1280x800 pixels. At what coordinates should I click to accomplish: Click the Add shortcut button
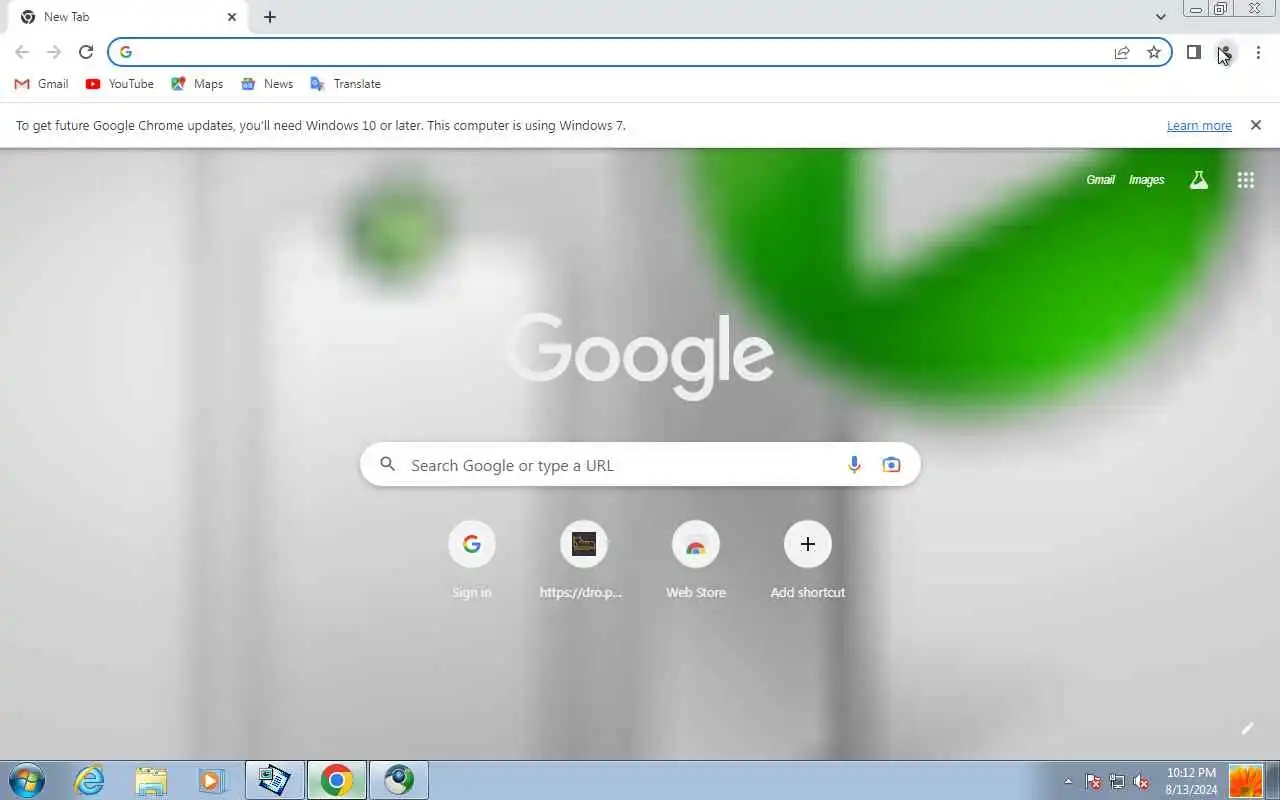pyautogui.click(x=808, y=560)
